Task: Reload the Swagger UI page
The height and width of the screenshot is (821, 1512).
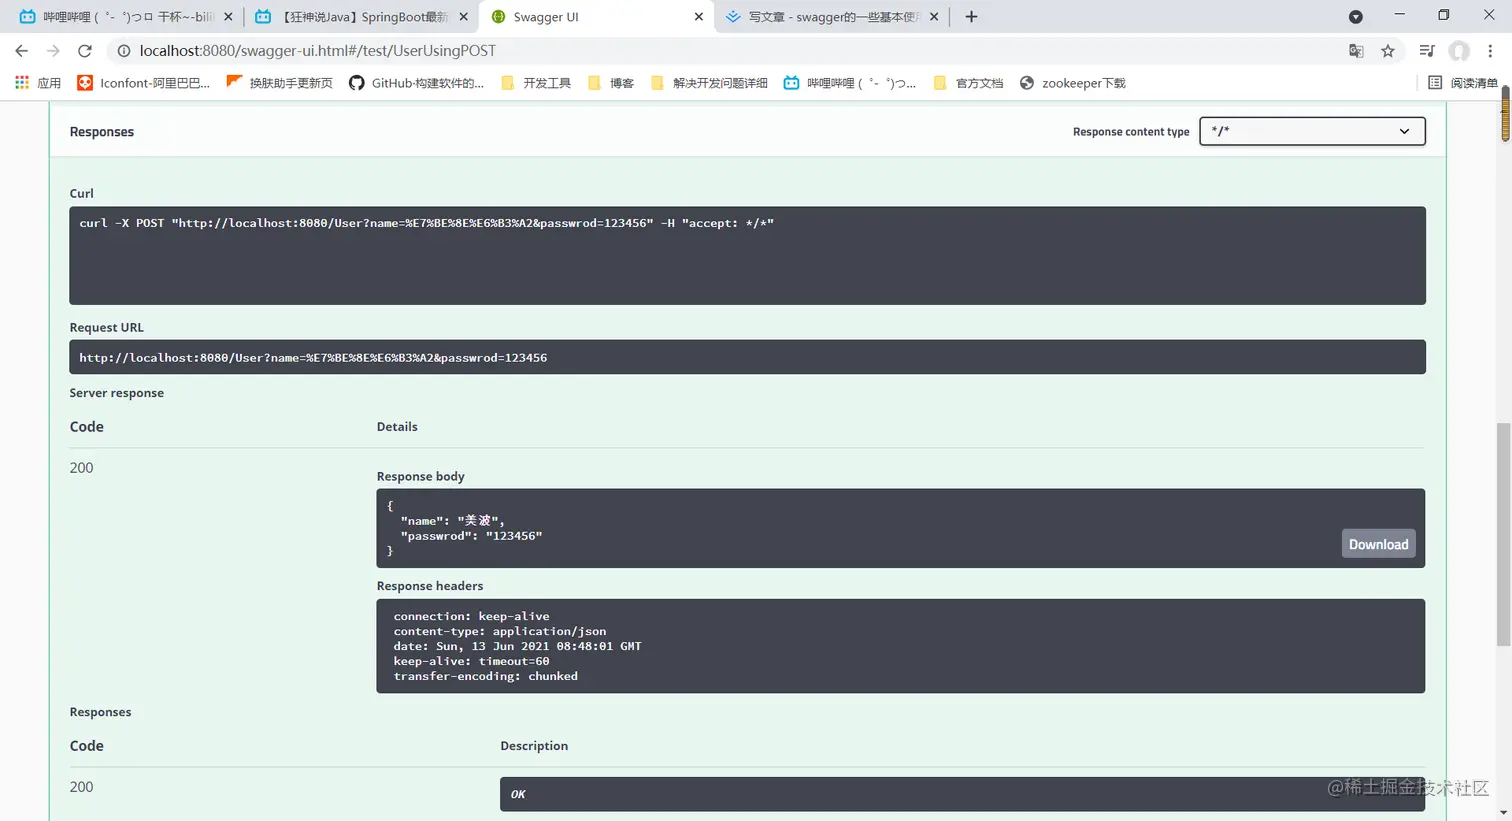Action: [x=85, y=51]
